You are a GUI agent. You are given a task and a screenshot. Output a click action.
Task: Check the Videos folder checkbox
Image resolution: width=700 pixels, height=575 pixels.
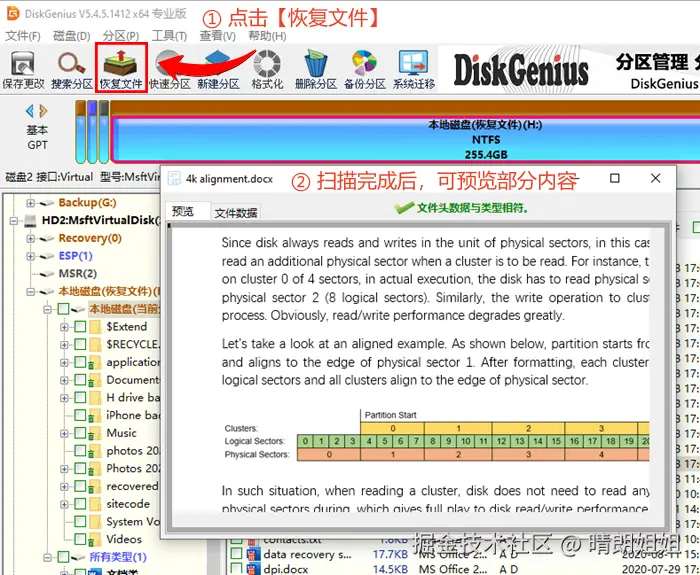80,539
